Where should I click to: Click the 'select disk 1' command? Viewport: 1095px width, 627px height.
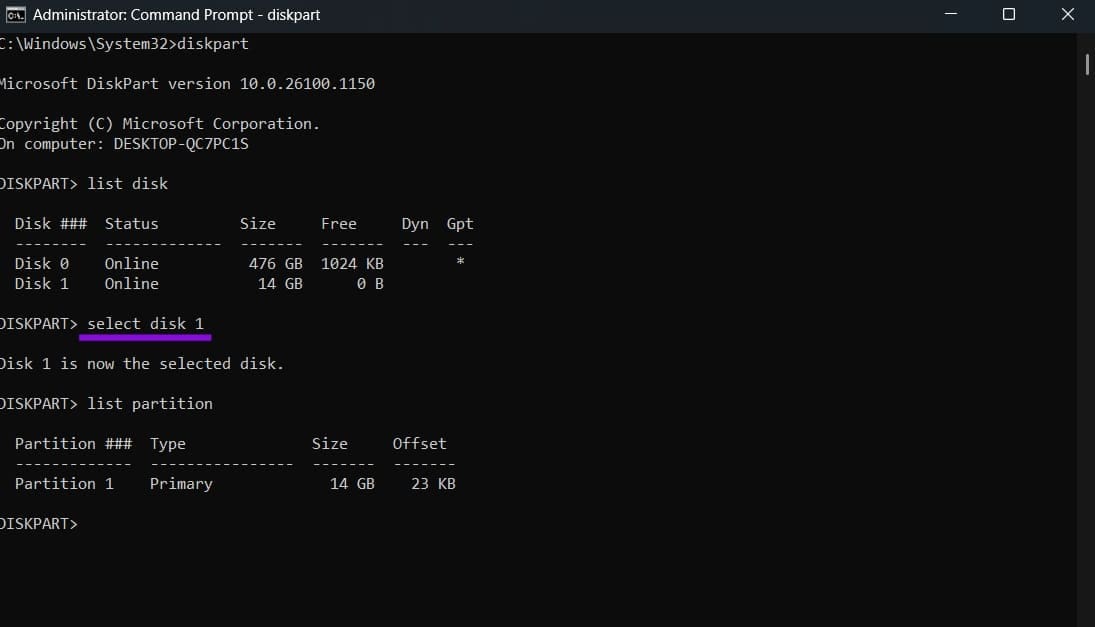[x=145, y=324]
